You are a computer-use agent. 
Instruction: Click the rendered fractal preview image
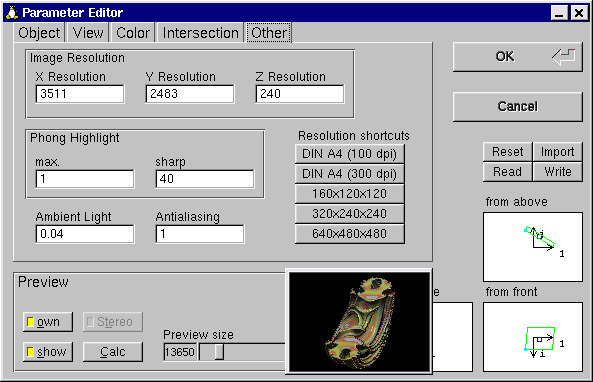pyautogui.click(x=359, y=321)
